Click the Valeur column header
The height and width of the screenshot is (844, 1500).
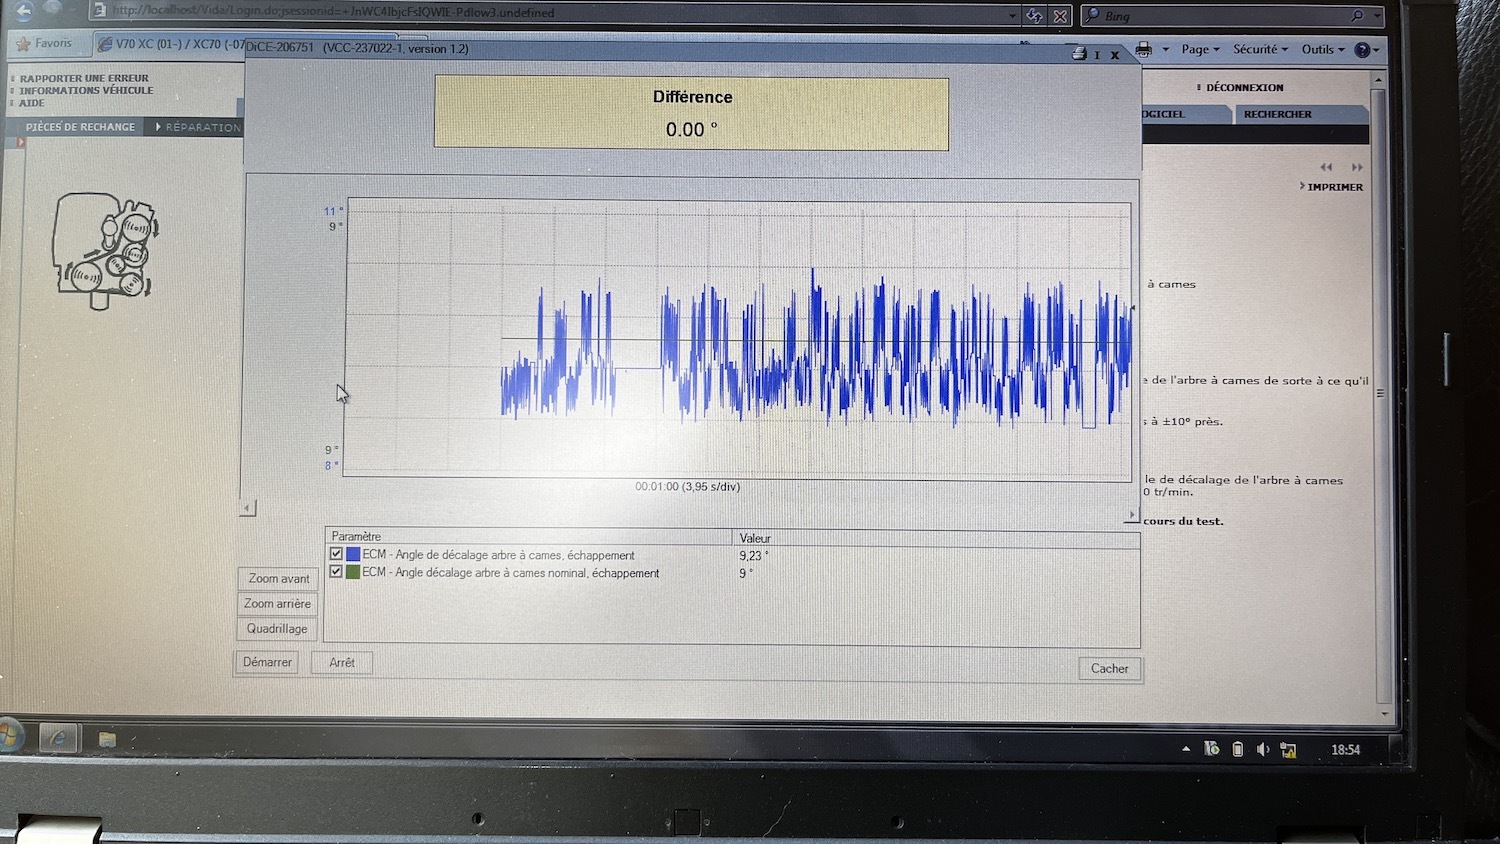coord(936,538)
